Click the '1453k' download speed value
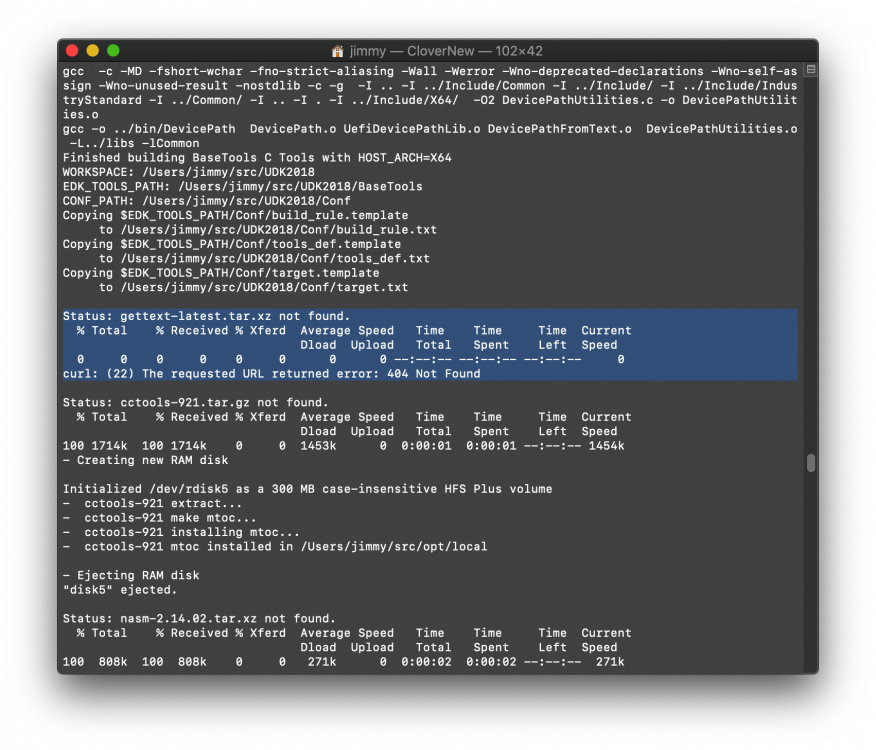The image size is (876, 750). (x=318, y=446)
